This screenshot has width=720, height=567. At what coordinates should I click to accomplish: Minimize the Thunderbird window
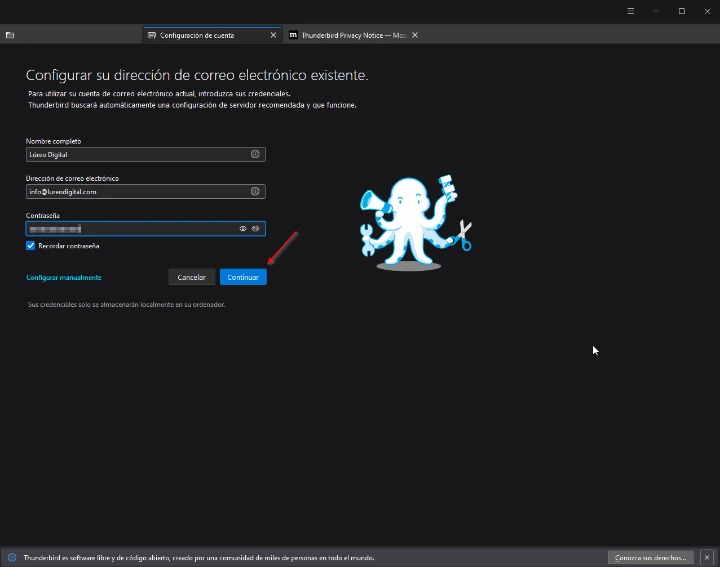pos(656,11)
